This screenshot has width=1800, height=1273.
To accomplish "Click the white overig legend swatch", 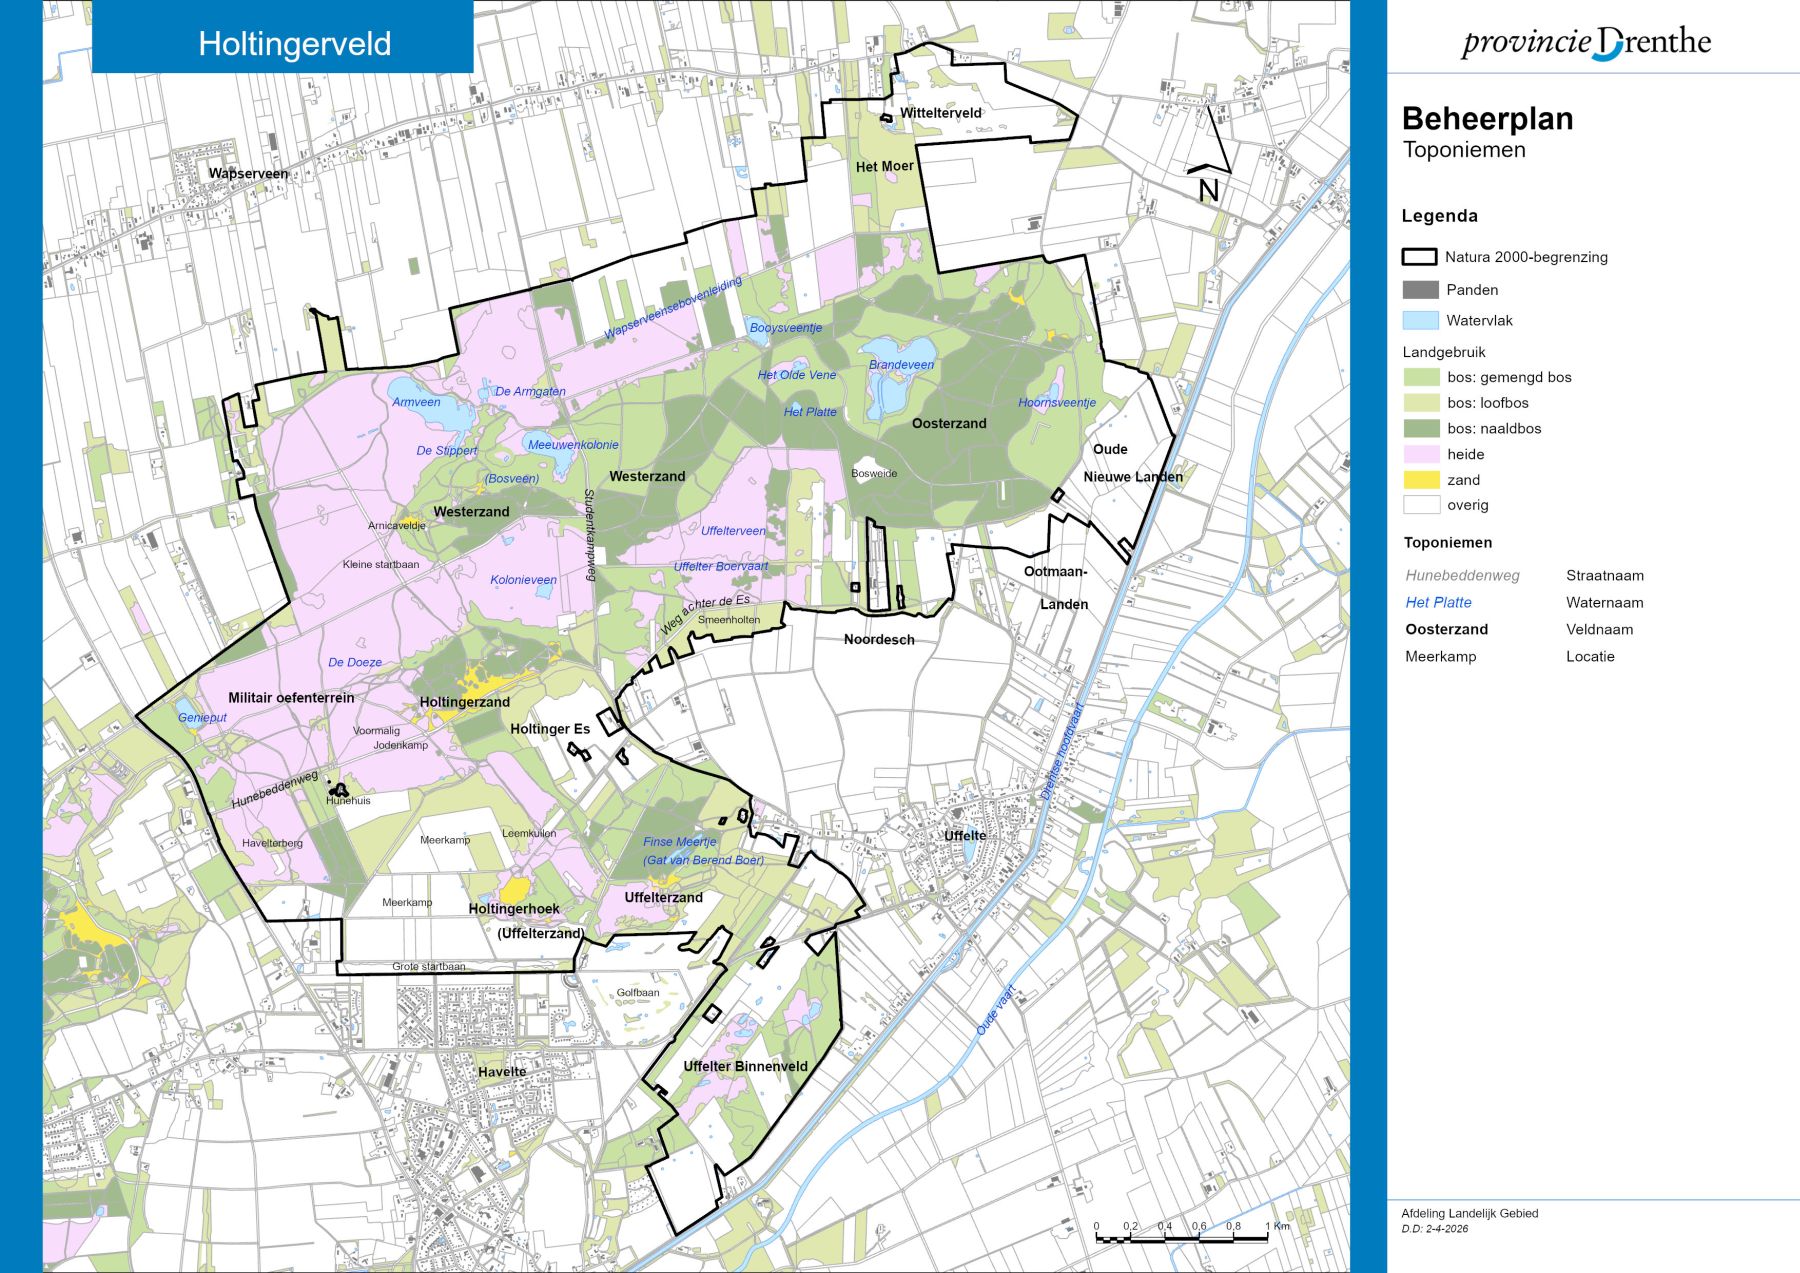I will pos(1421,505).
